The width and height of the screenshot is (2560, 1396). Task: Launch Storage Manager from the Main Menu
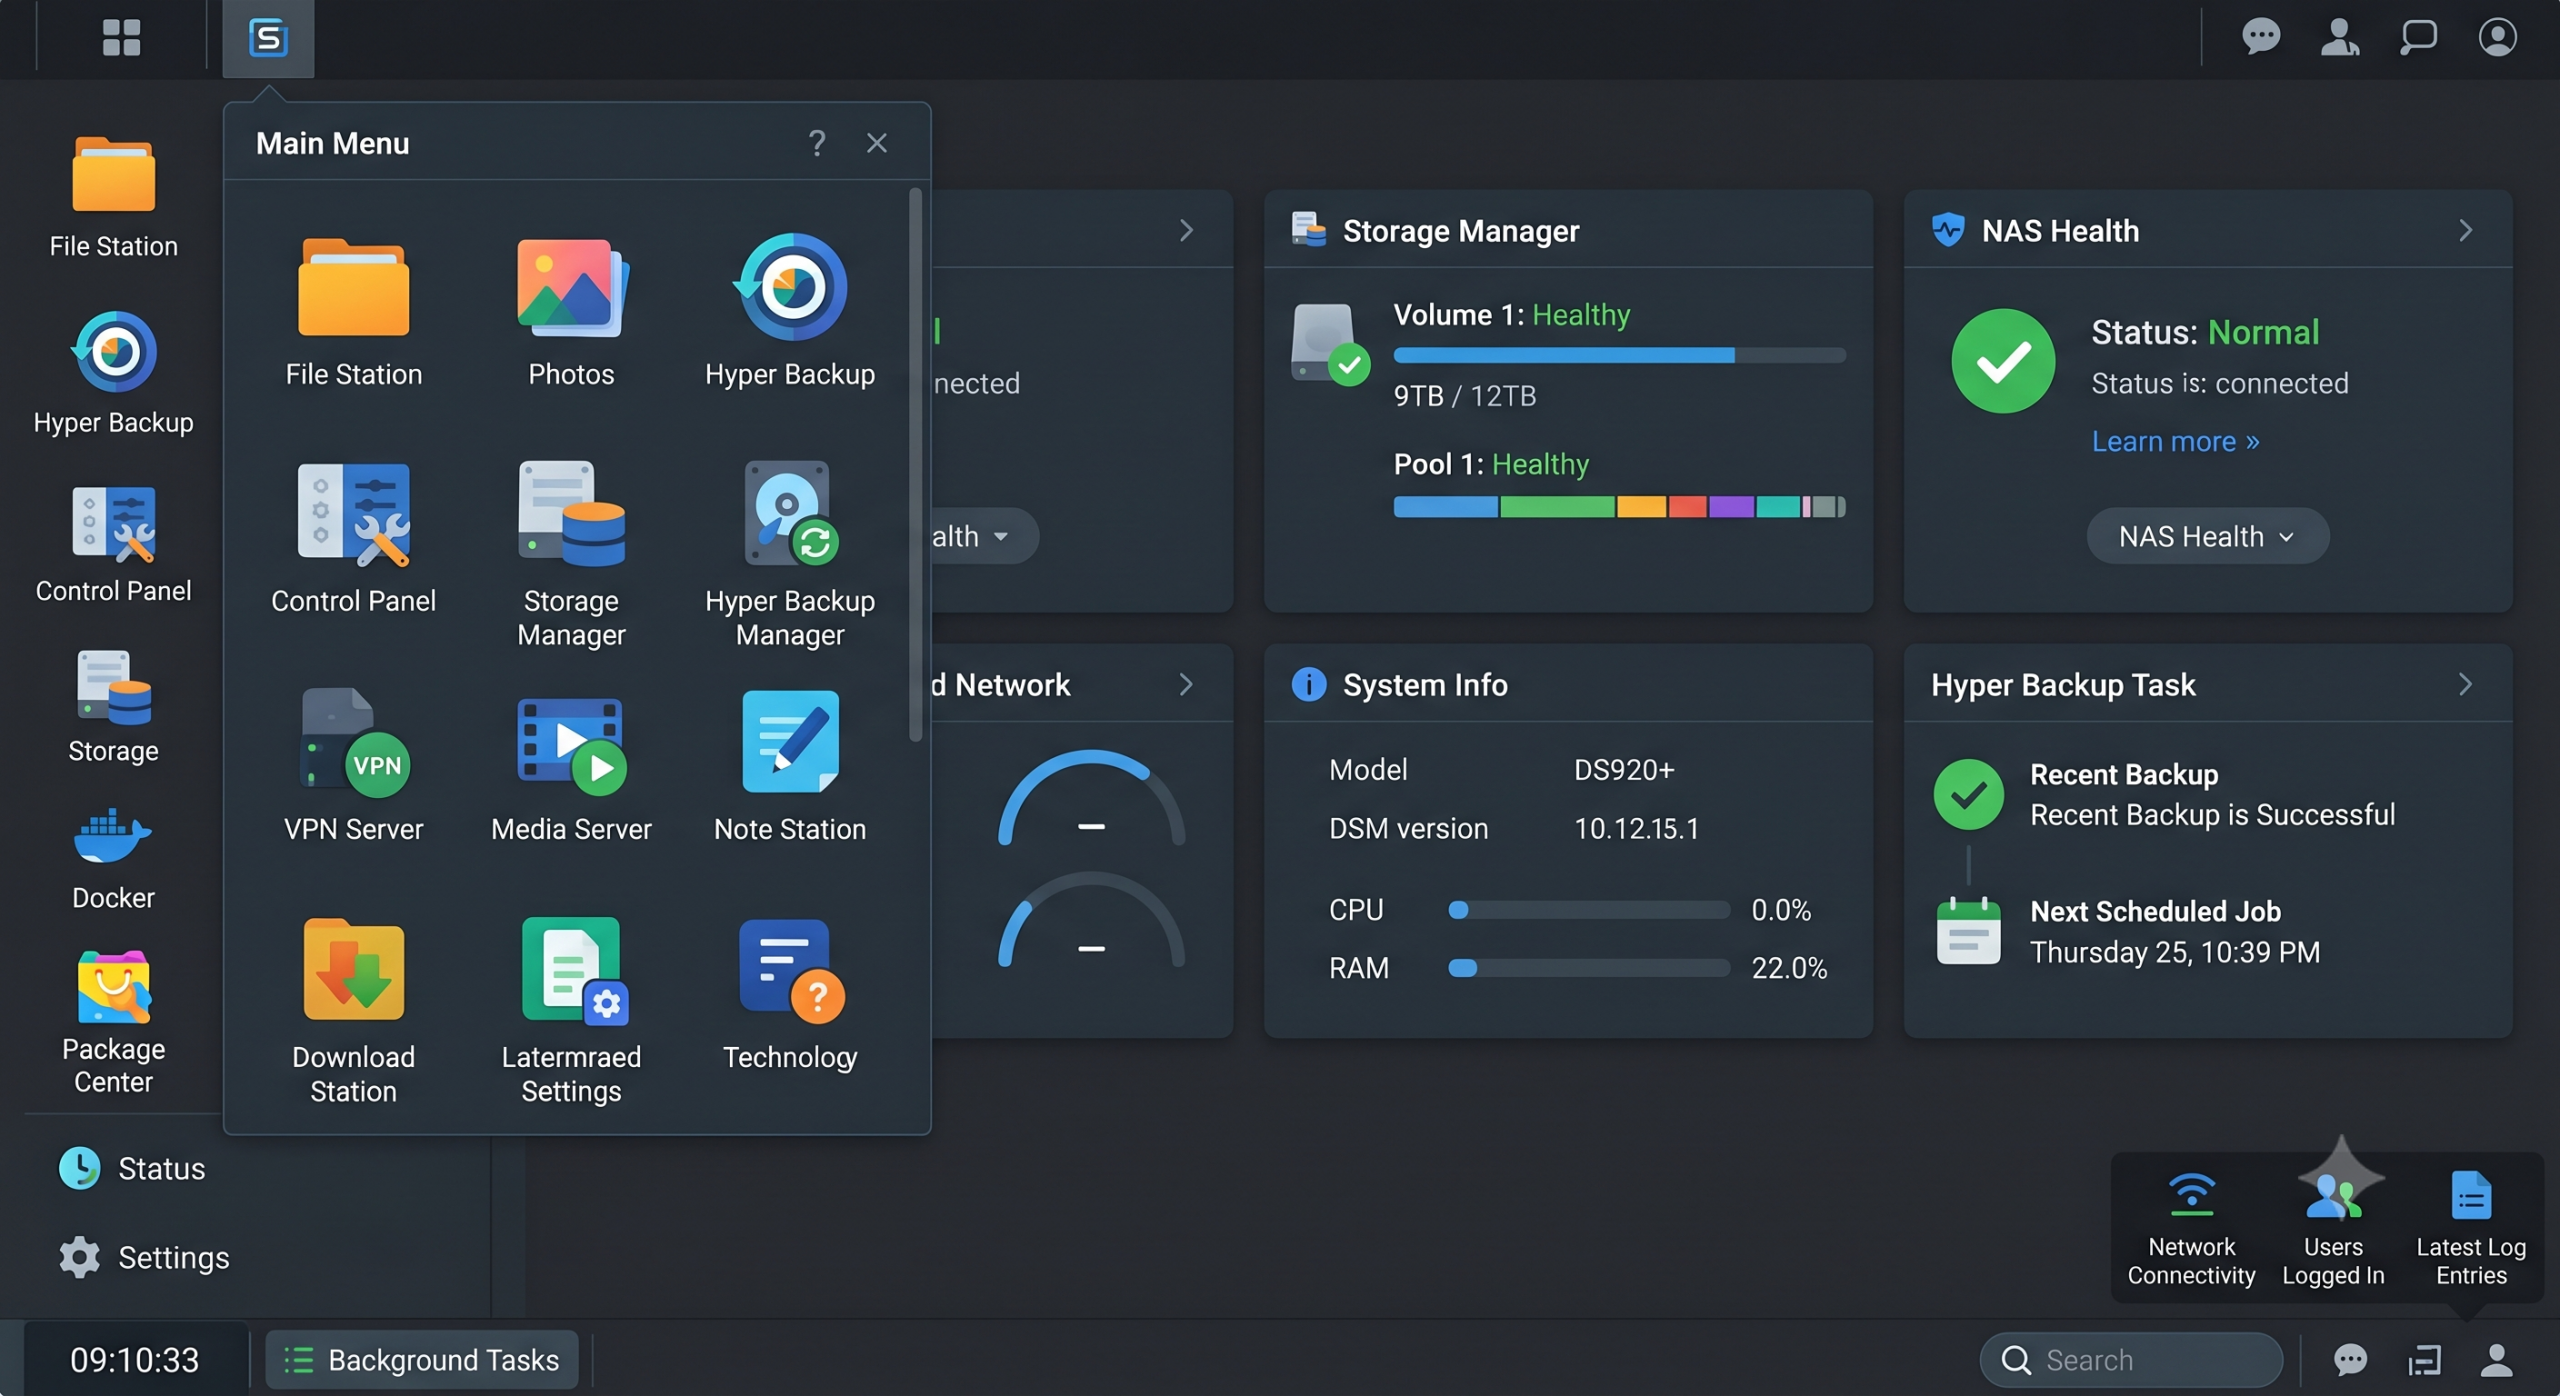(x=571, y=555)
